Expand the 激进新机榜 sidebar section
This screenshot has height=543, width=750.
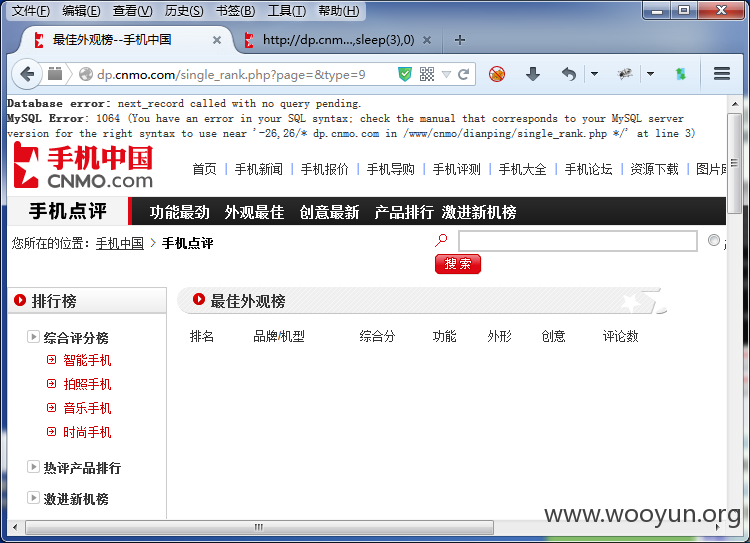coord(33,498)
